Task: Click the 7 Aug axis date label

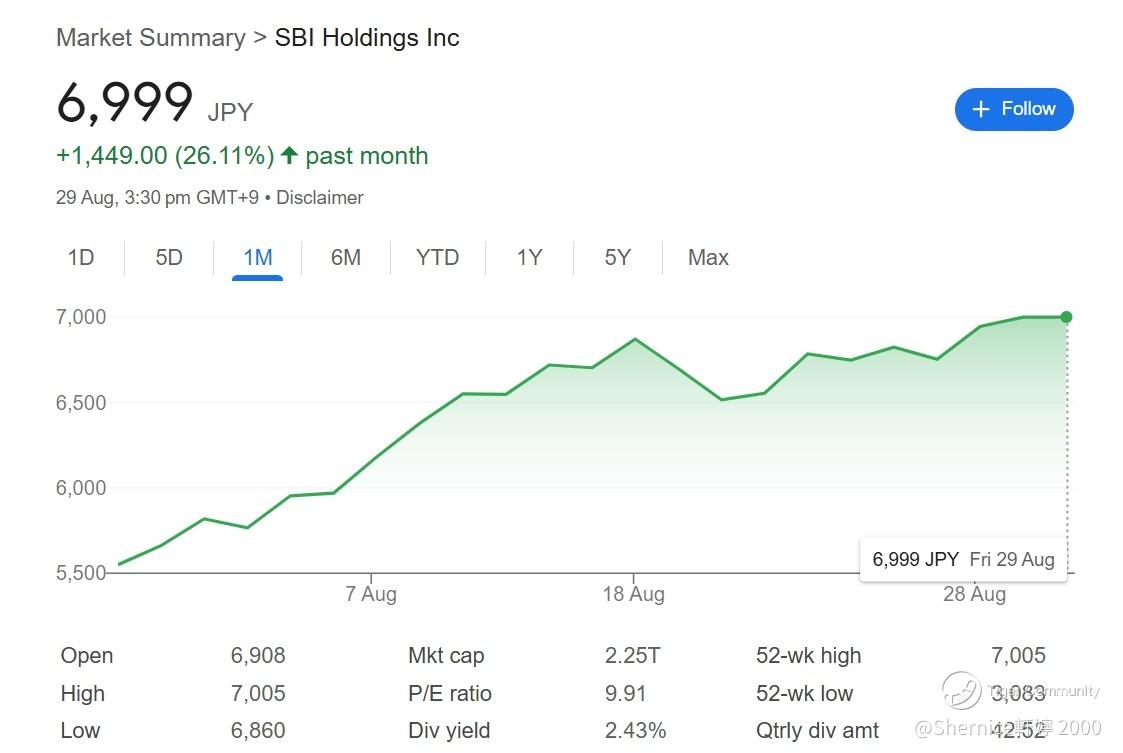Action: (x=371, y=594)
